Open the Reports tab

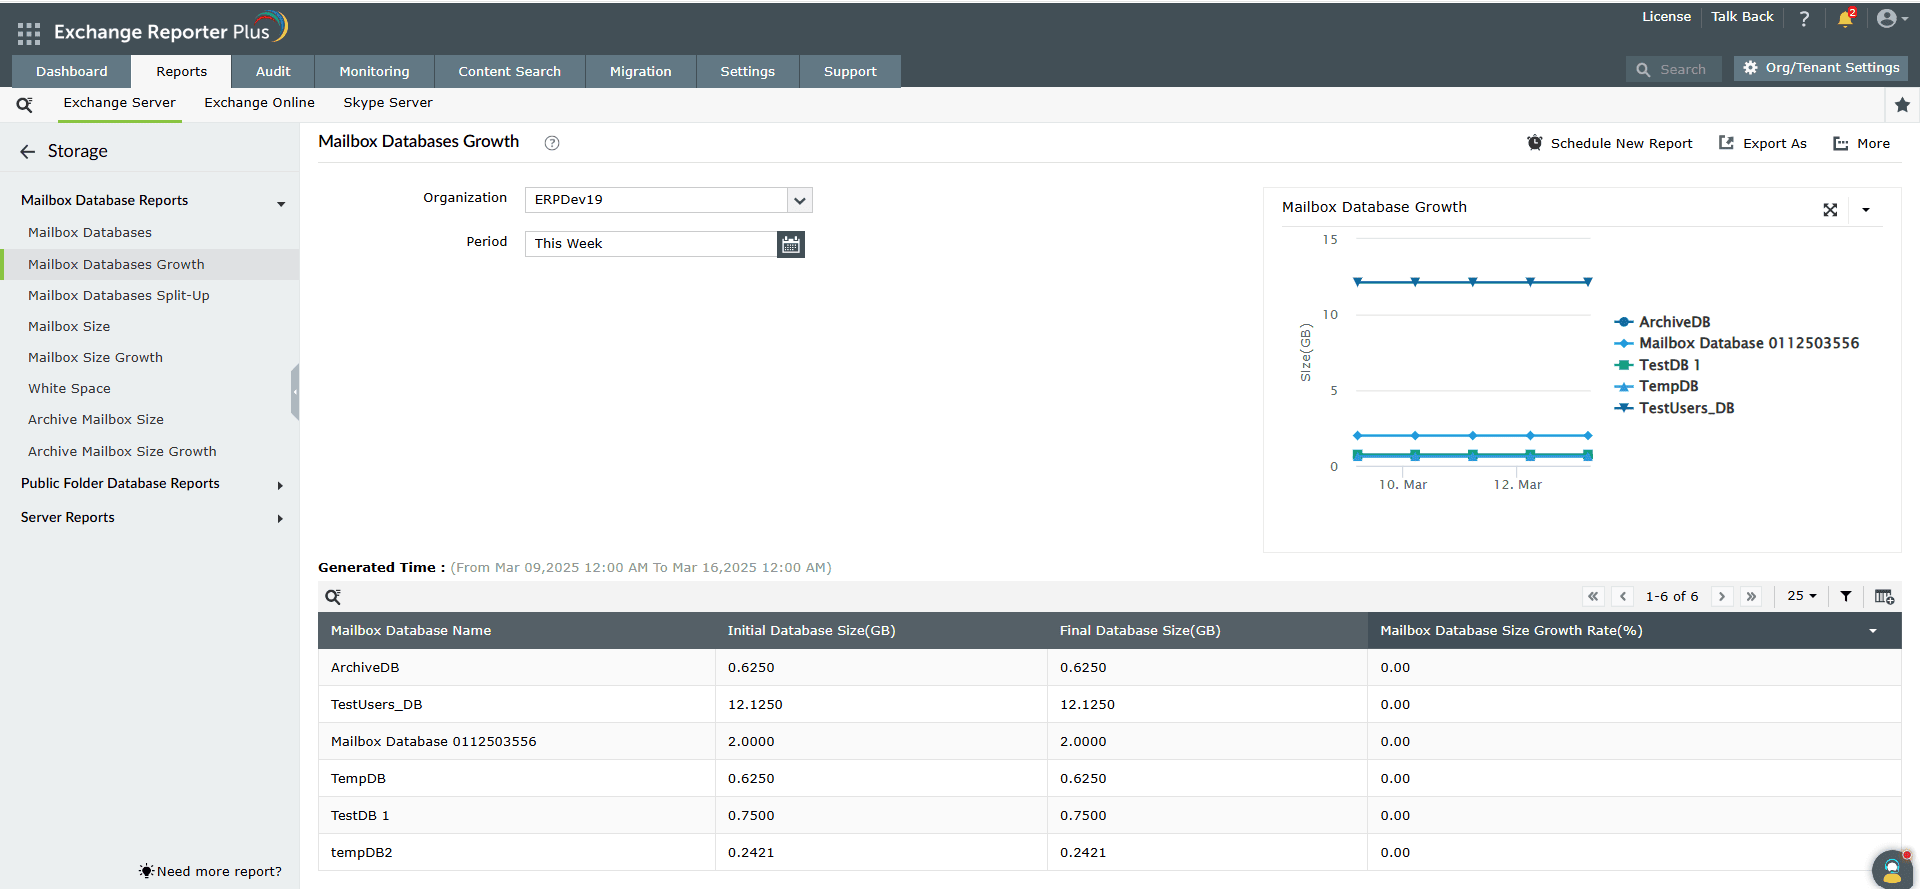point(182,71)
